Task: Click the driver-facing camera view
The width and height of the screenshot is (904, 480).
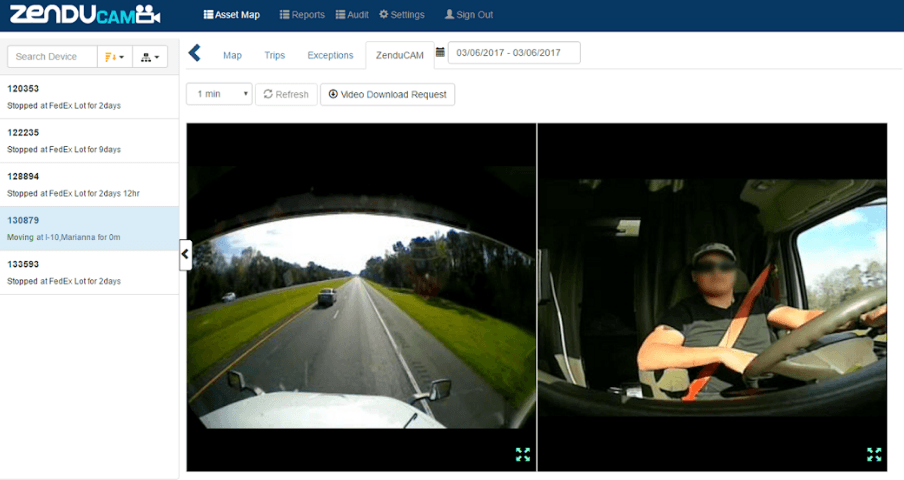Action: [x=713, y=297]
